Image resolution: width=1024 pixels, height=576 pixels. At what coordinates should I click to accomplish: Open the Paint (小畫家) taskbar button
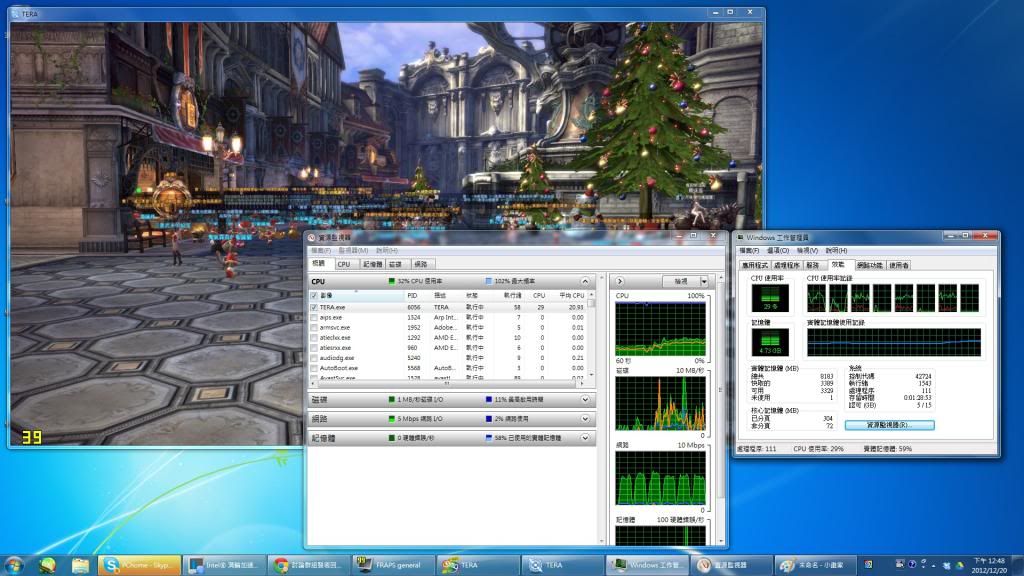click(816, 565)
